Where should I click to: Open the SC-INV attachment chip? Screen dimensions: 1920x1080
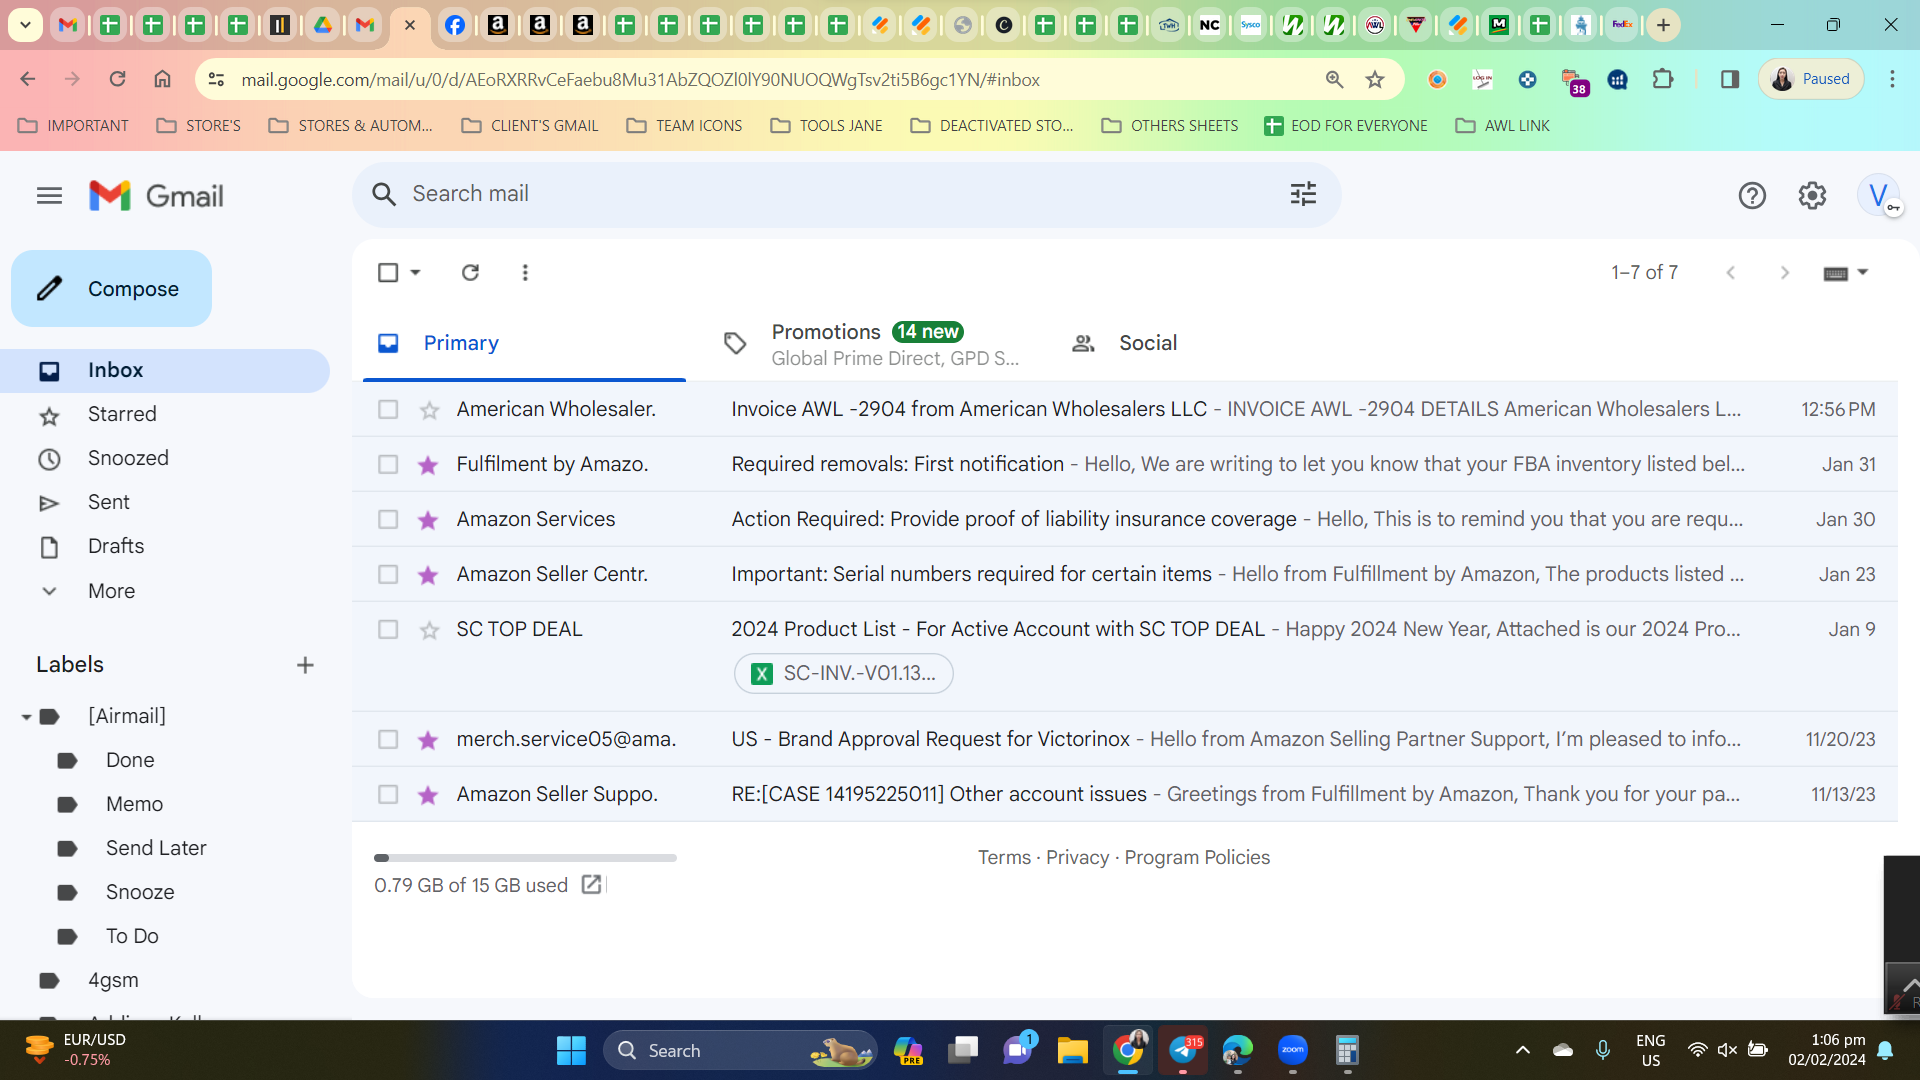pyautogui.click(x=844, y=673)
